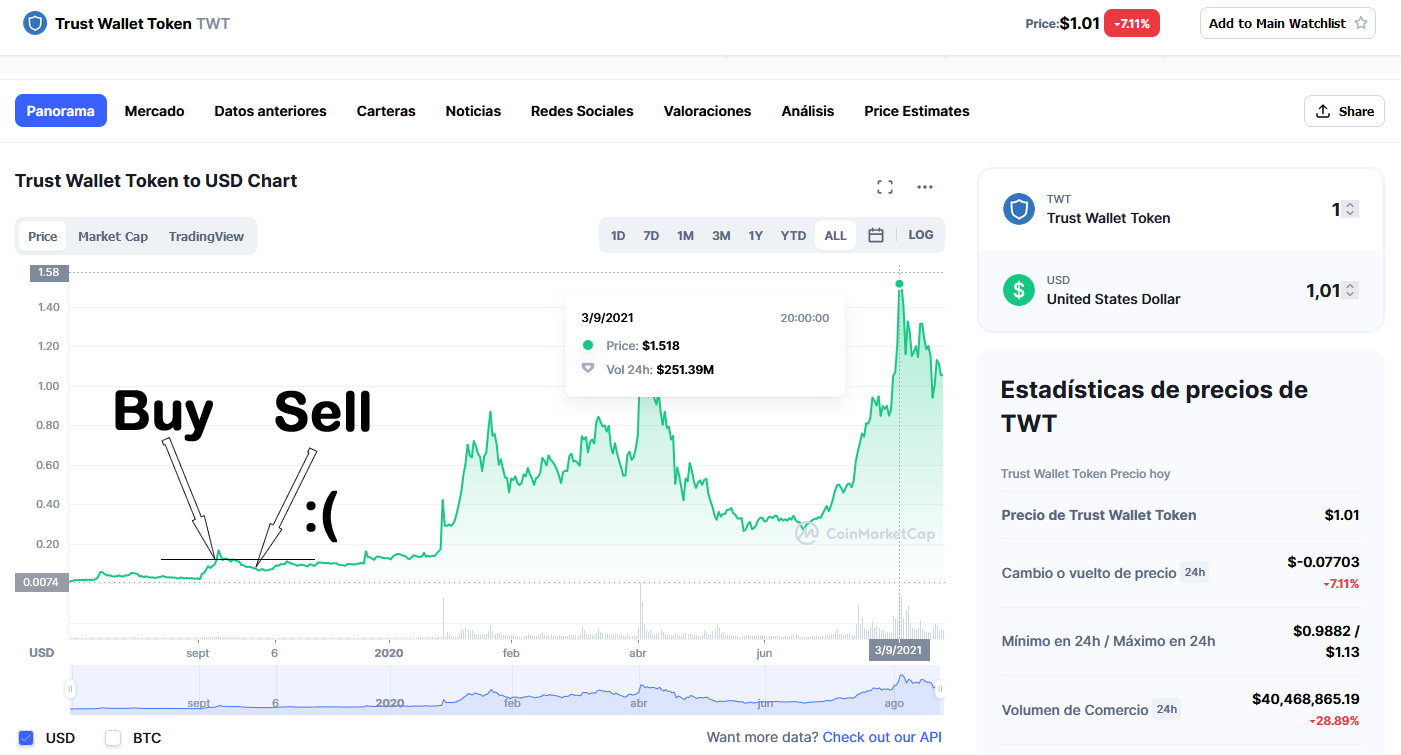The image size is (1401, 755).
Task: Select the Price chart view tab
Action: point(43,236)
